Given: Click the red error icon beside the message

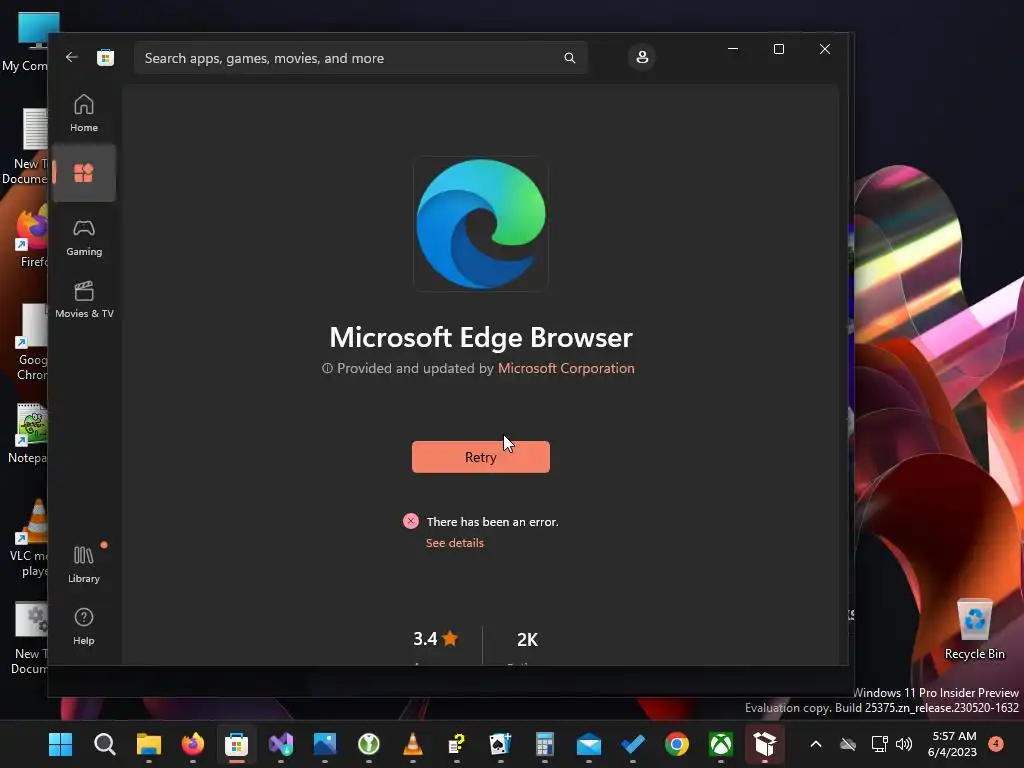Looking at the screenshot, I should coord(411,521).
